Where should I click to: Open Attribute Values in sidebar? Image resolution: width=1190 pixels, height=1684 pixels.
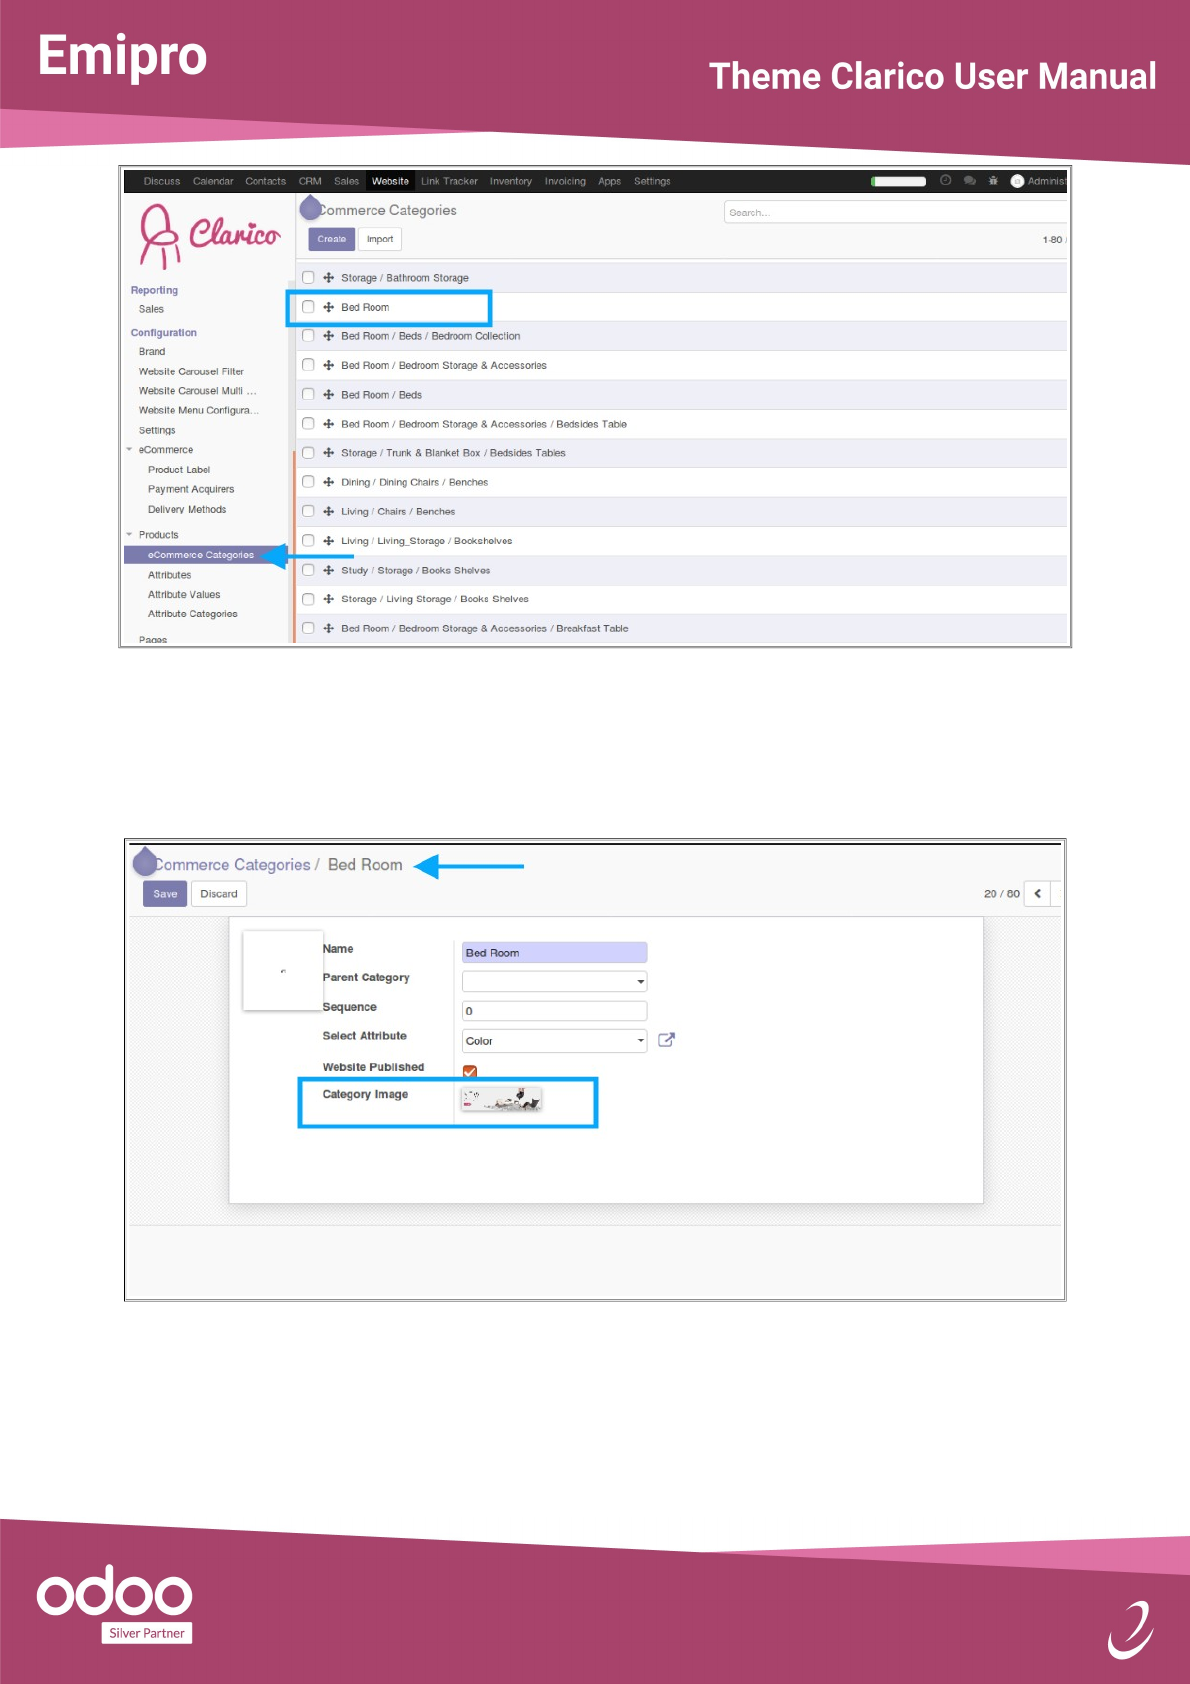point(184,595)
